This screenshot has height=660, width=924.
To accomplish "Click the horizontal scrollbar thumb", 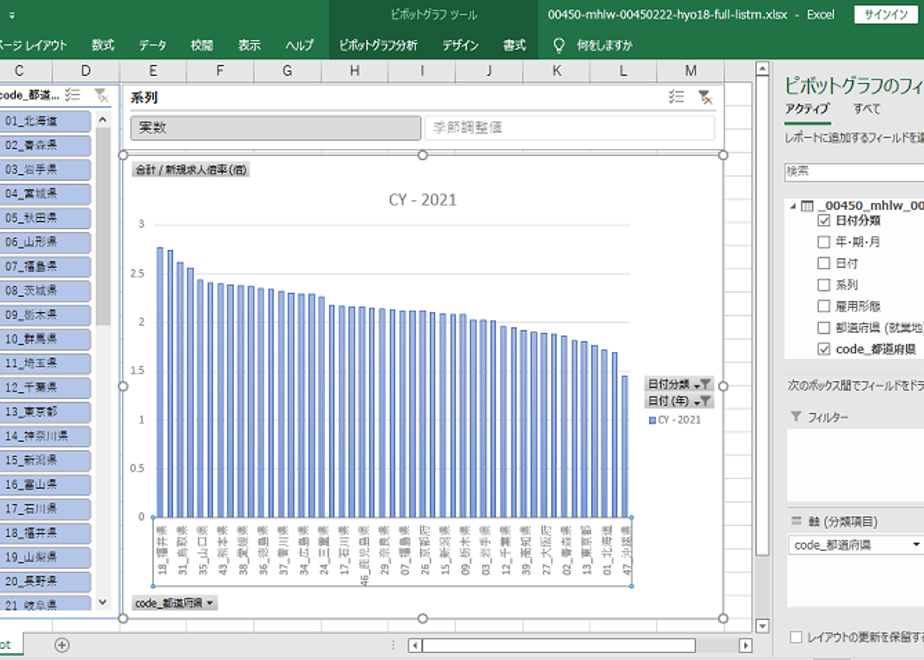I will click(559, 645).
